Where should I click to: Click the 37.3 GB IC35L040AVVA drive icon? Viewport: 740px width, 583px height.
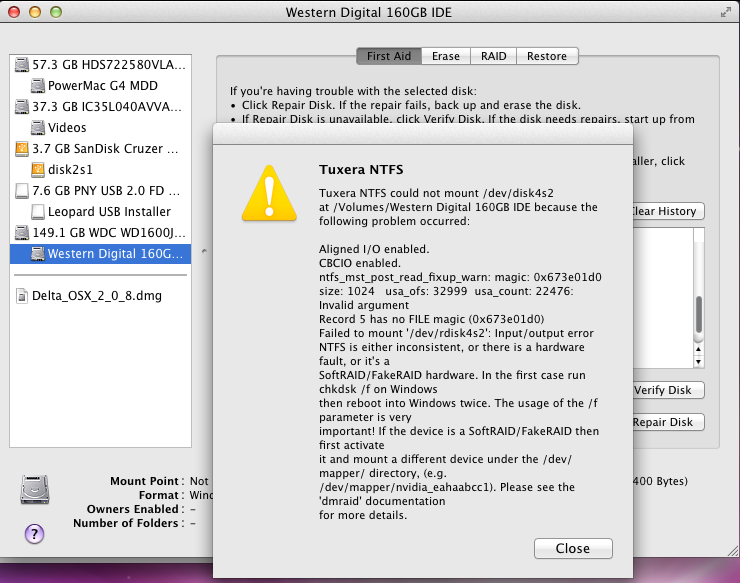point(22,107)
